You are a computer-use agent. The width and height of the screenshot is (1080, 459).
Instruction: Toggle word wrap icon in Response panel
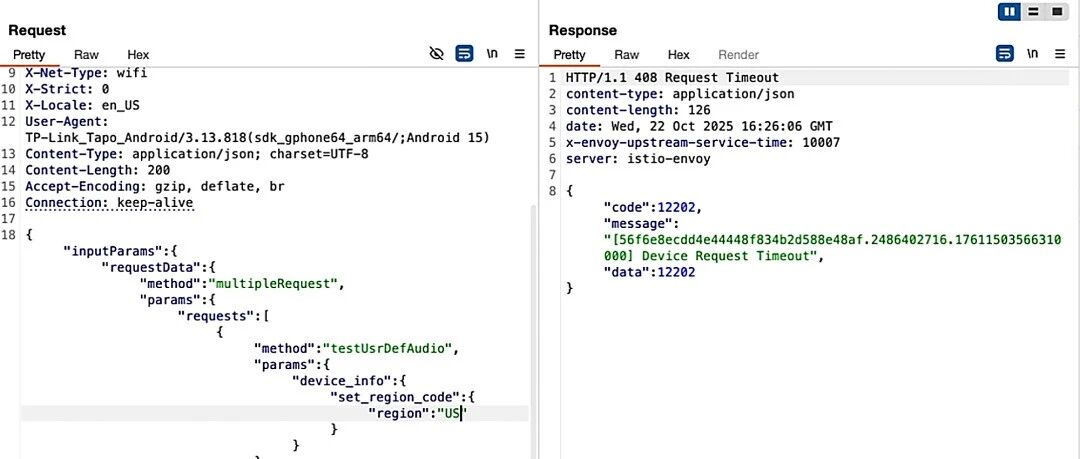pyautogui.click(x=1005, y=54)
